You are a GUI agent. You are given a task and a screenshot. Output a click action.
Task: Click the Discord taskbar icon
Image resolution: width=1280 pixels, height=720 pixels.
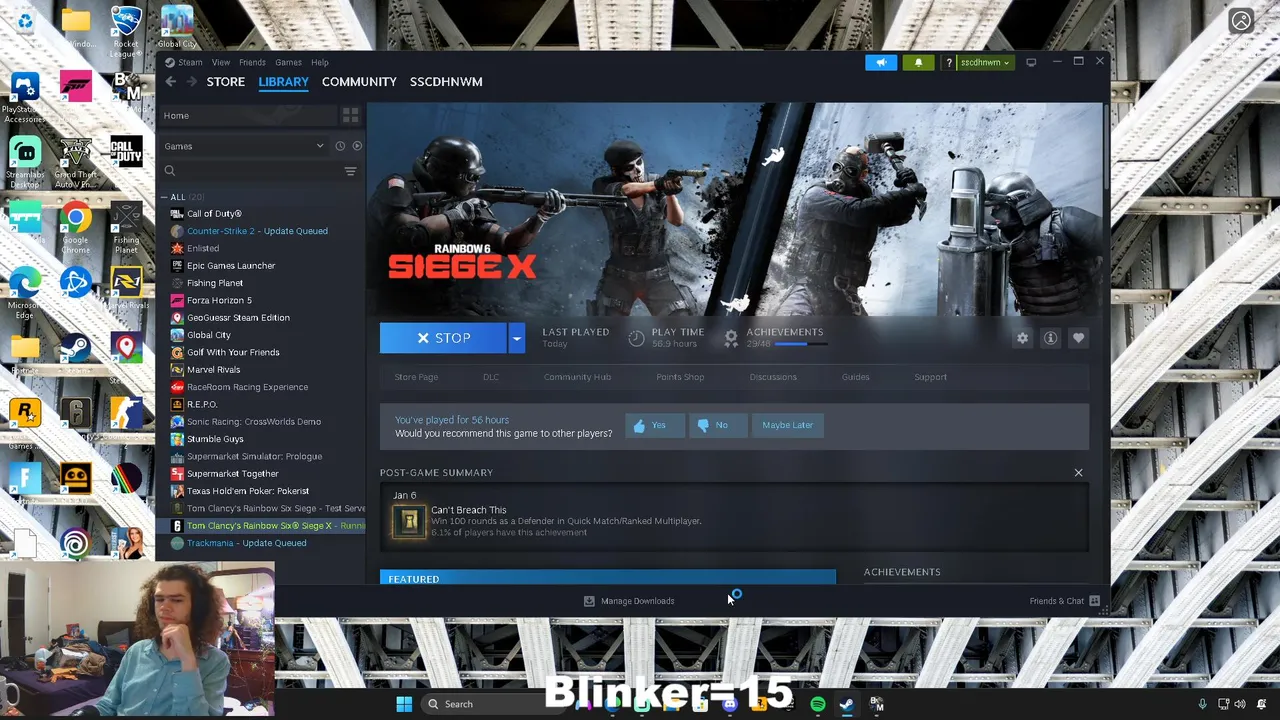[729, 704]
